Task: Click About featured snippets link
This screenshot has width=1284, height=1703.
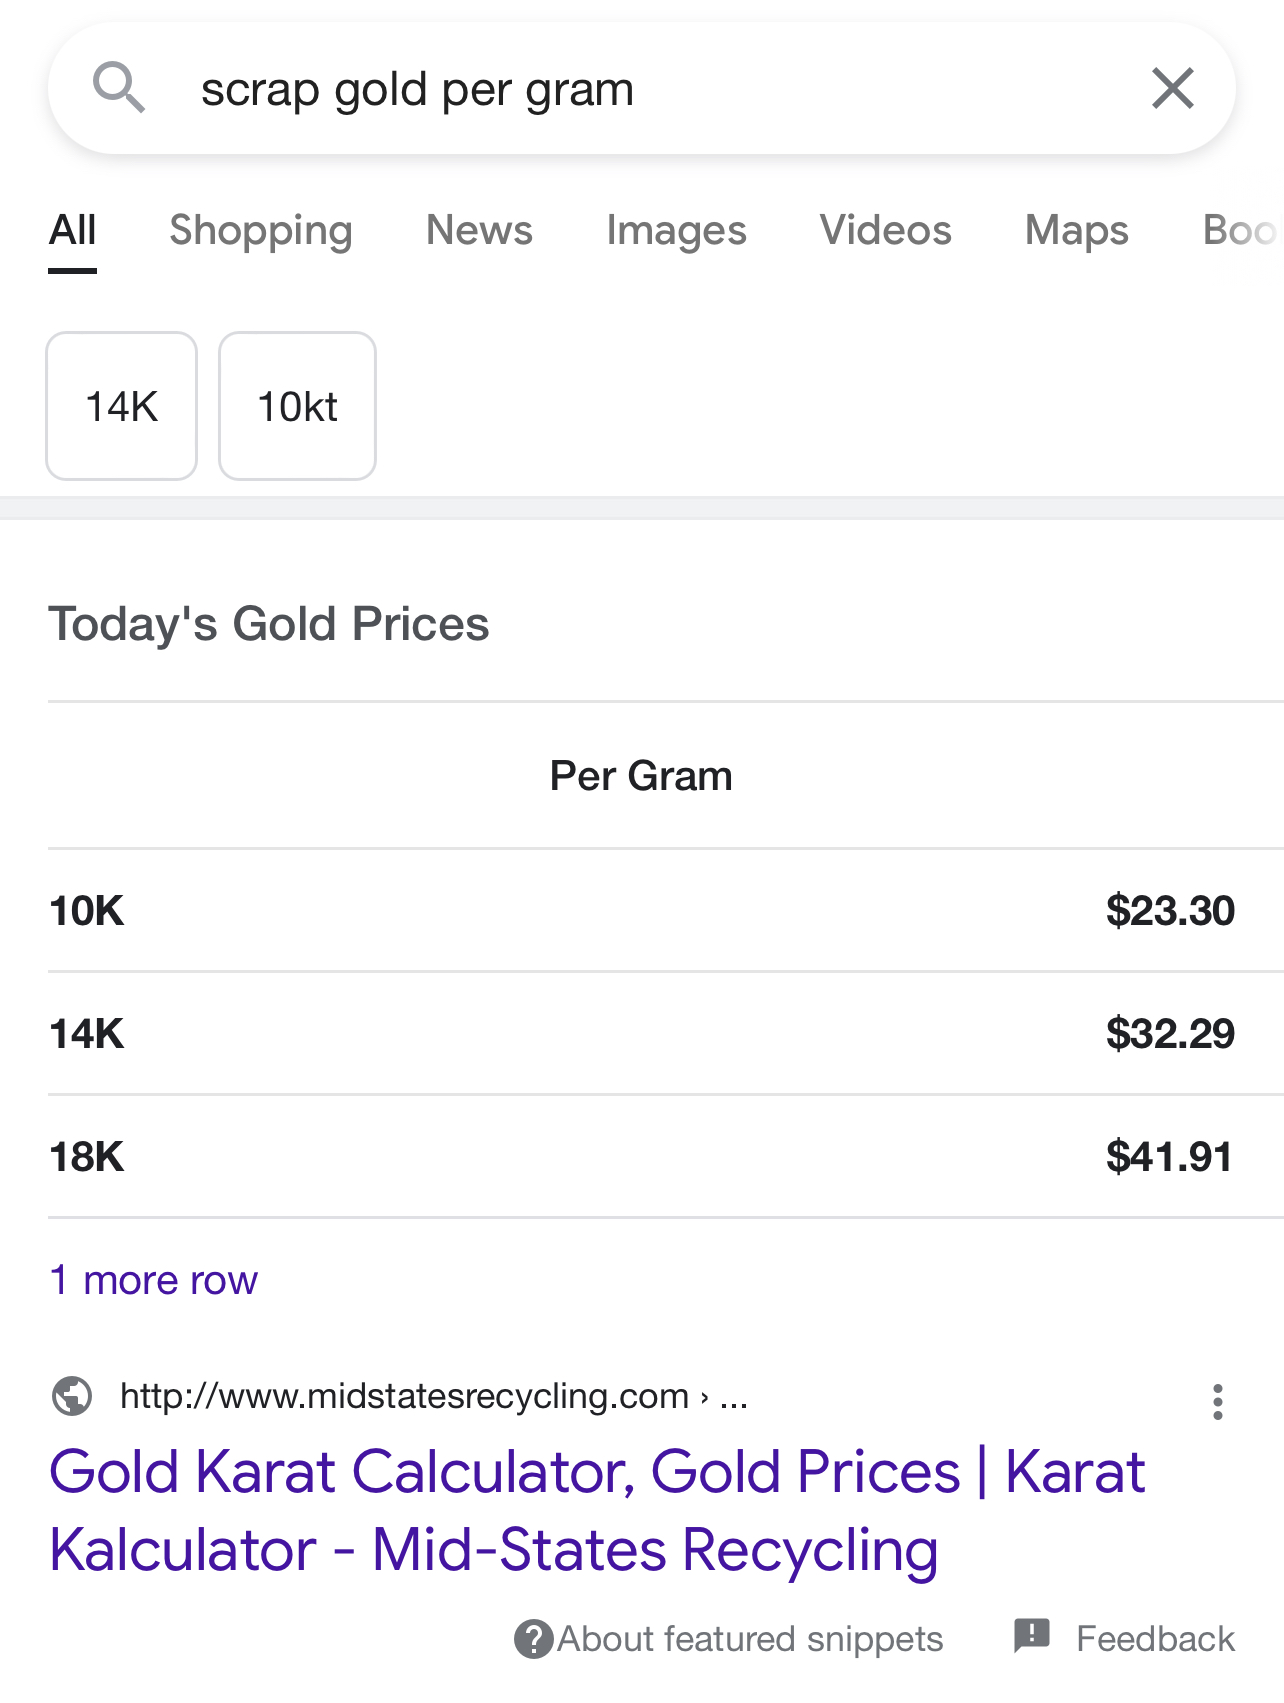Action: click(750, 1639)
